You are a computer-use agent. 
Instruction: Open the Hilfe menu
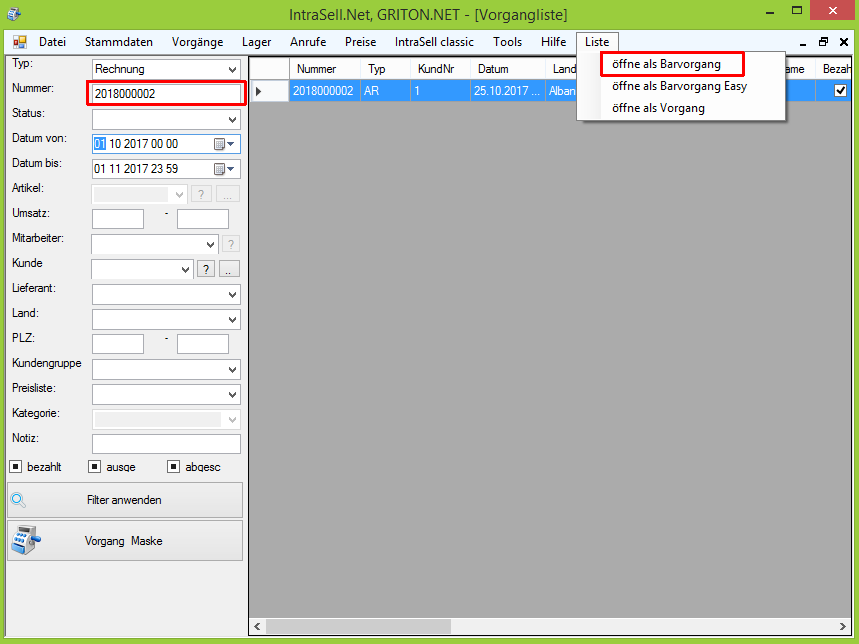tap(553, 42)
